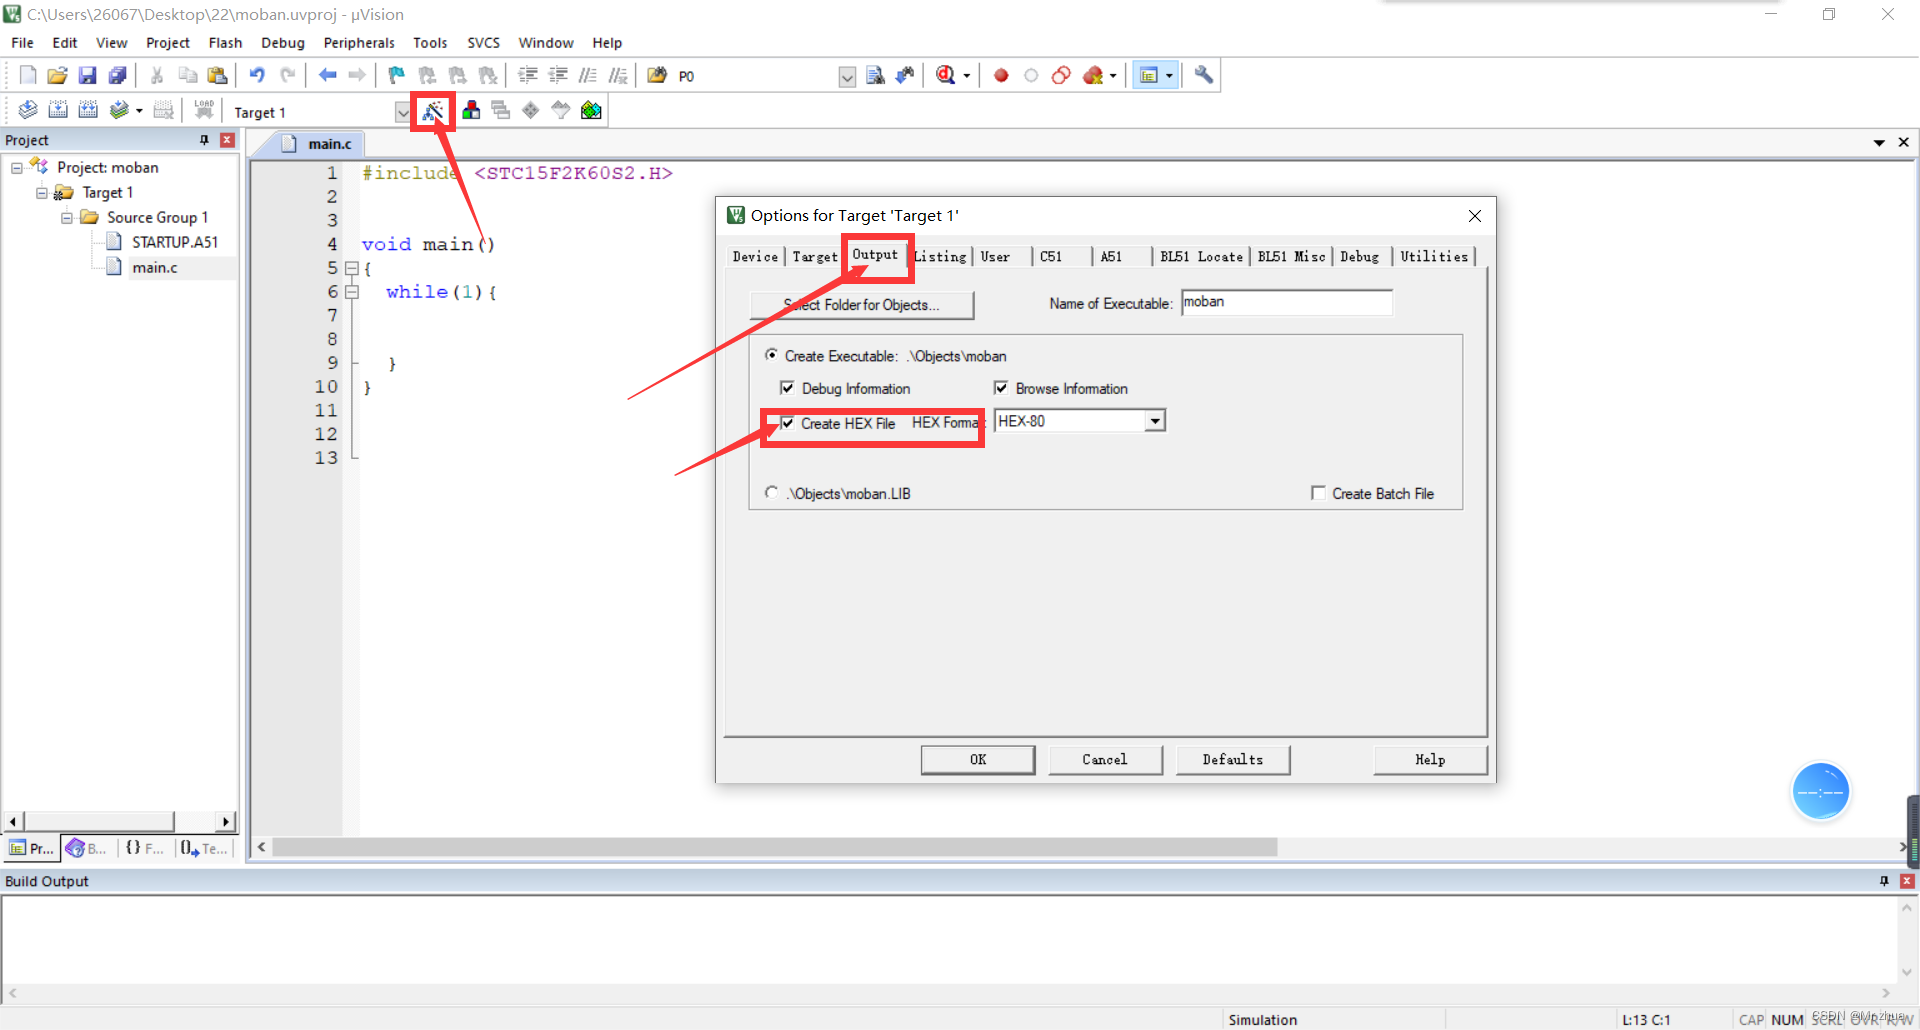Viewport: 1920px width, 1030px height.
Task: Select main.c in the project tree
Action: [155, 267]
